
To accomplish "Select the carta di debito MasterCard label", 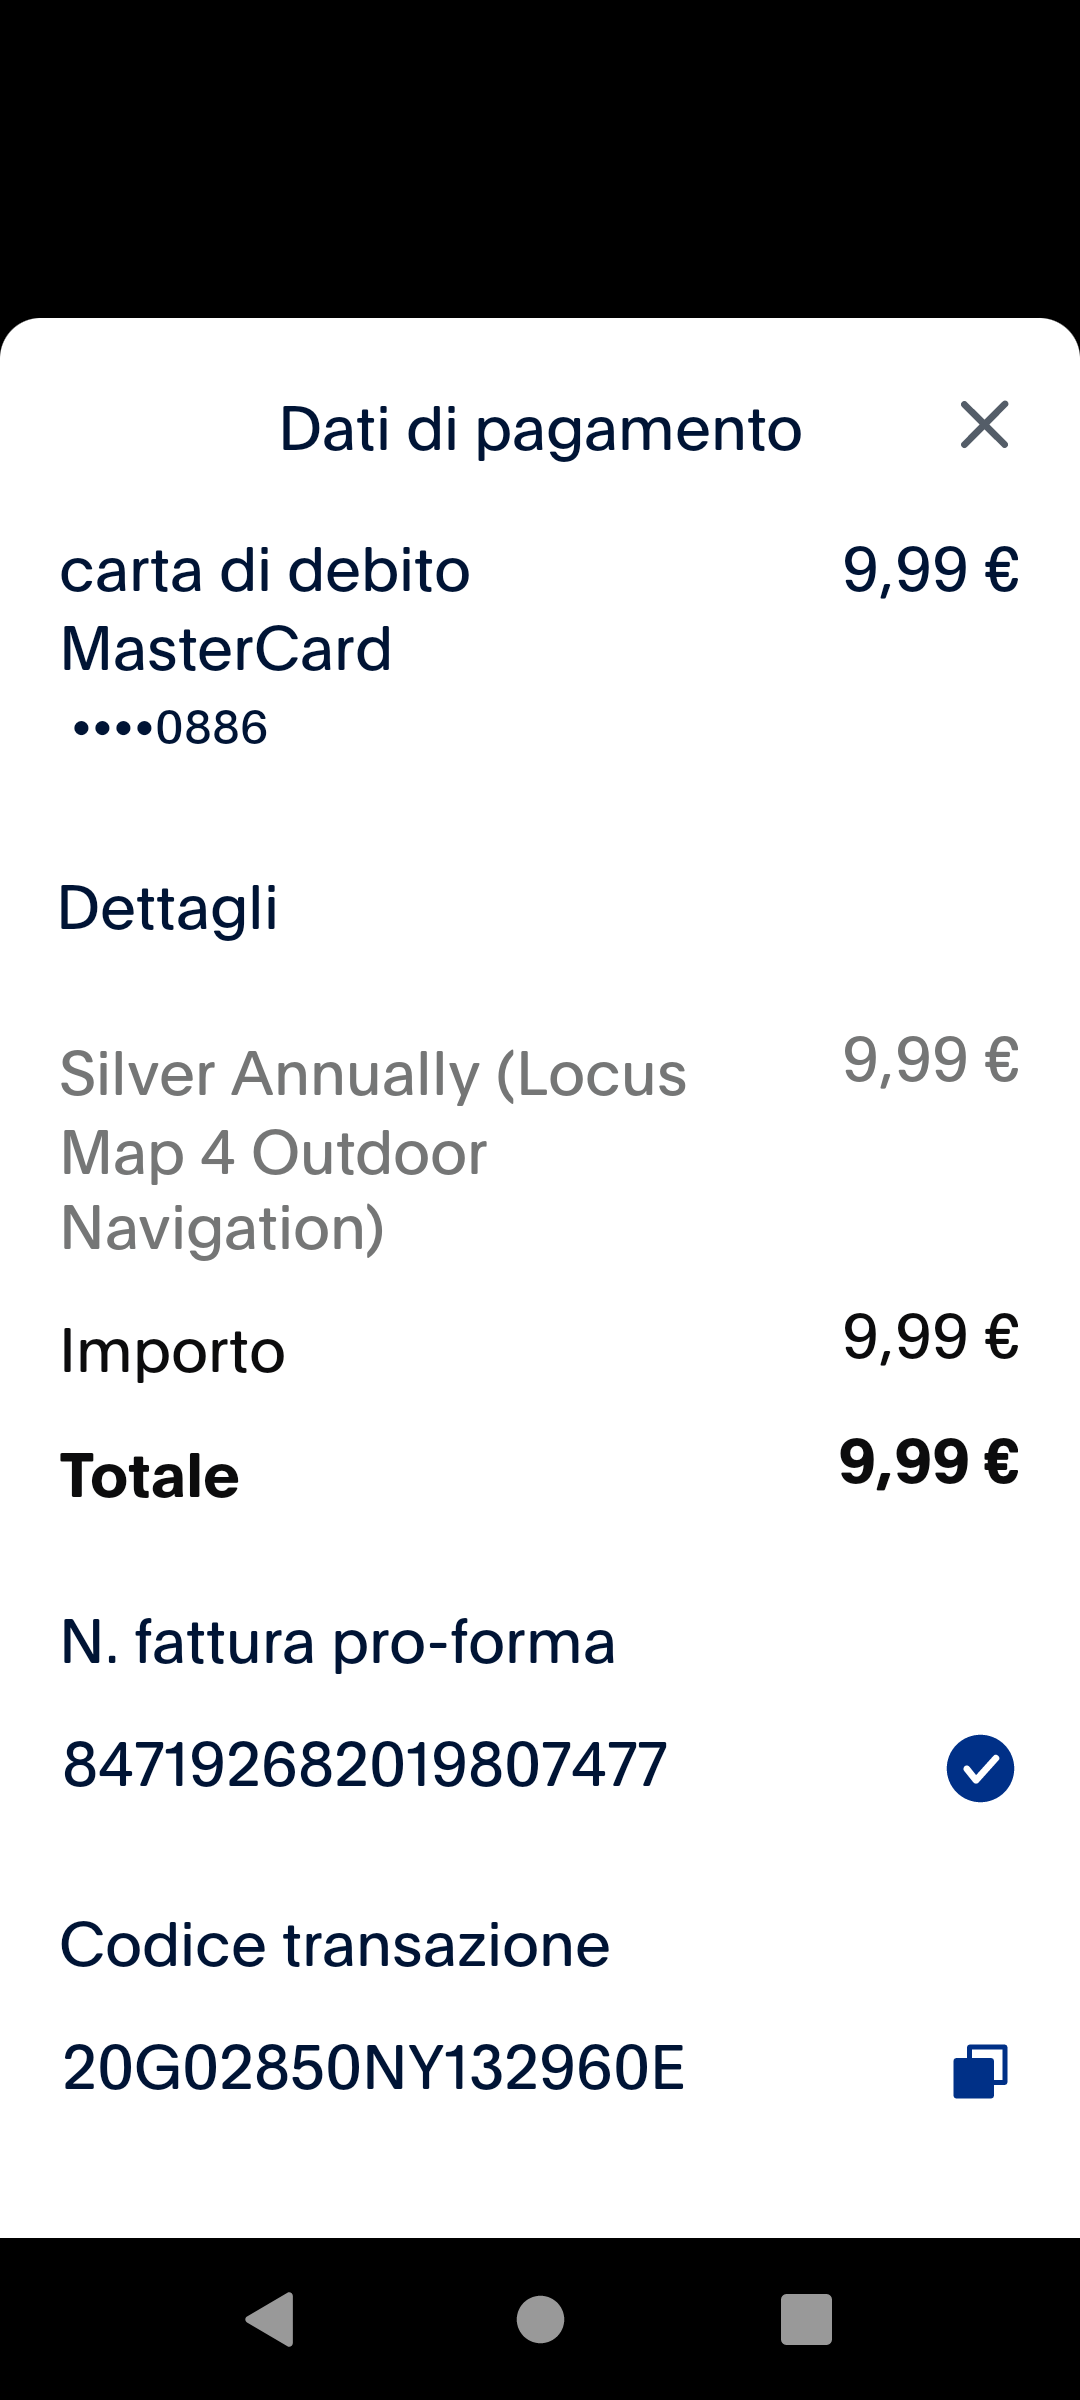I will pos(265,609).
